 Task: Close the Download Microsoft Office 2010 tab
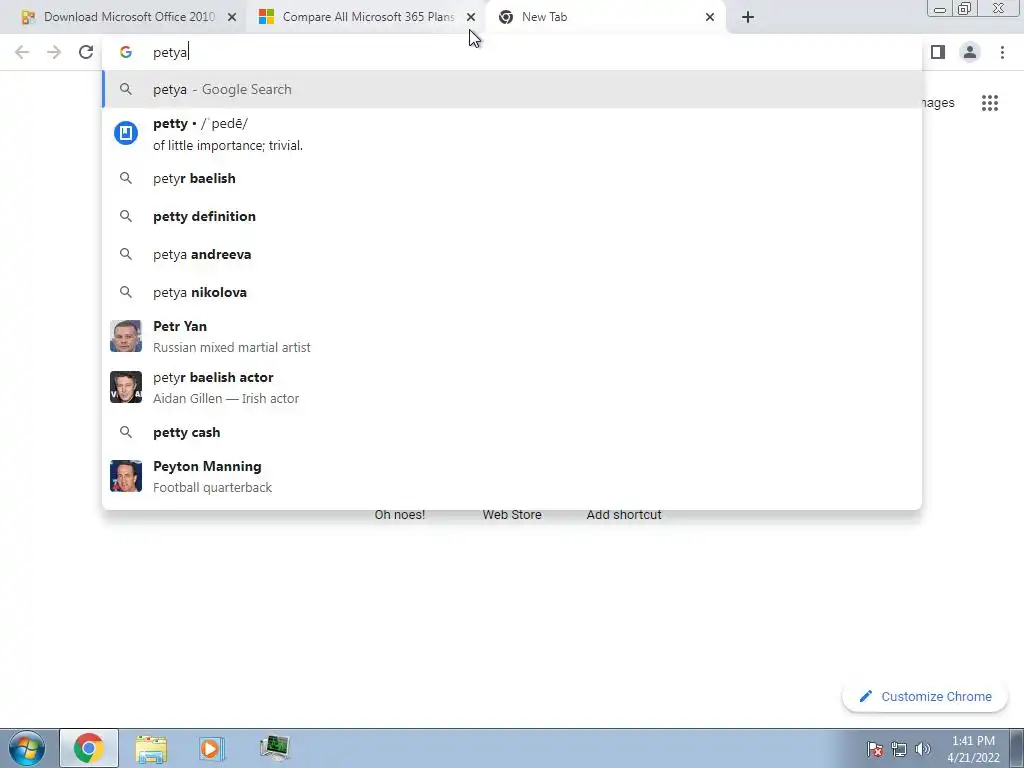pos(232,17)
